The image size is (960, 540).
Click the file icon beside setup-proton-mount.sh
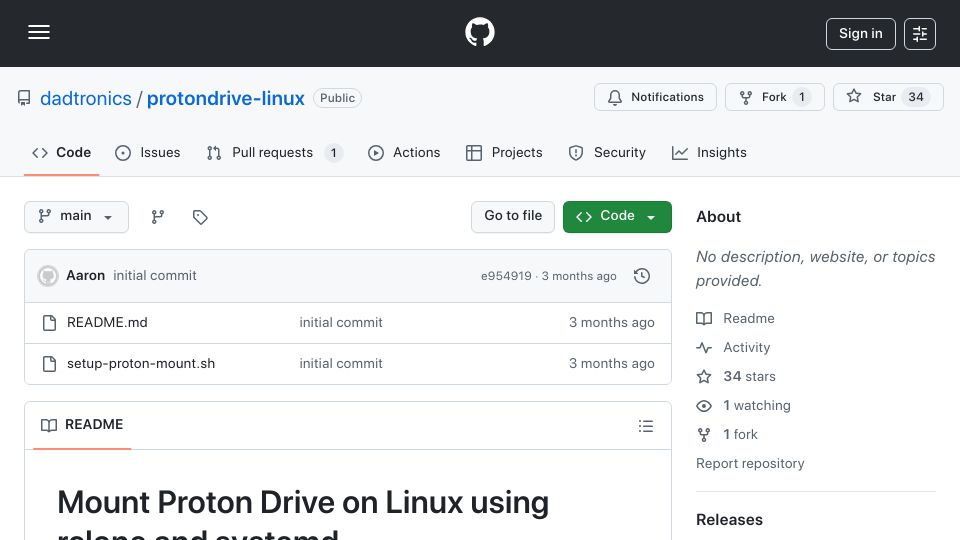50,364
